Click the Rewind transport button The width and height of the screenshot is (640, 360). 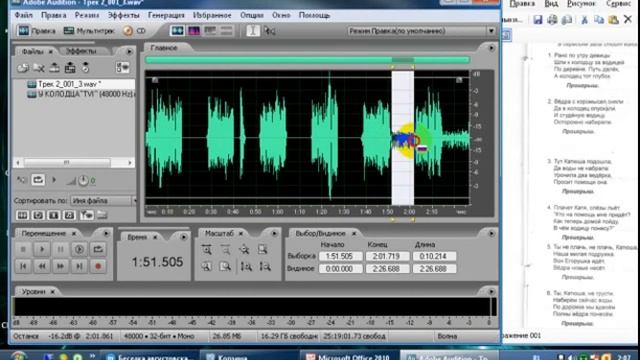click(42, 266)
